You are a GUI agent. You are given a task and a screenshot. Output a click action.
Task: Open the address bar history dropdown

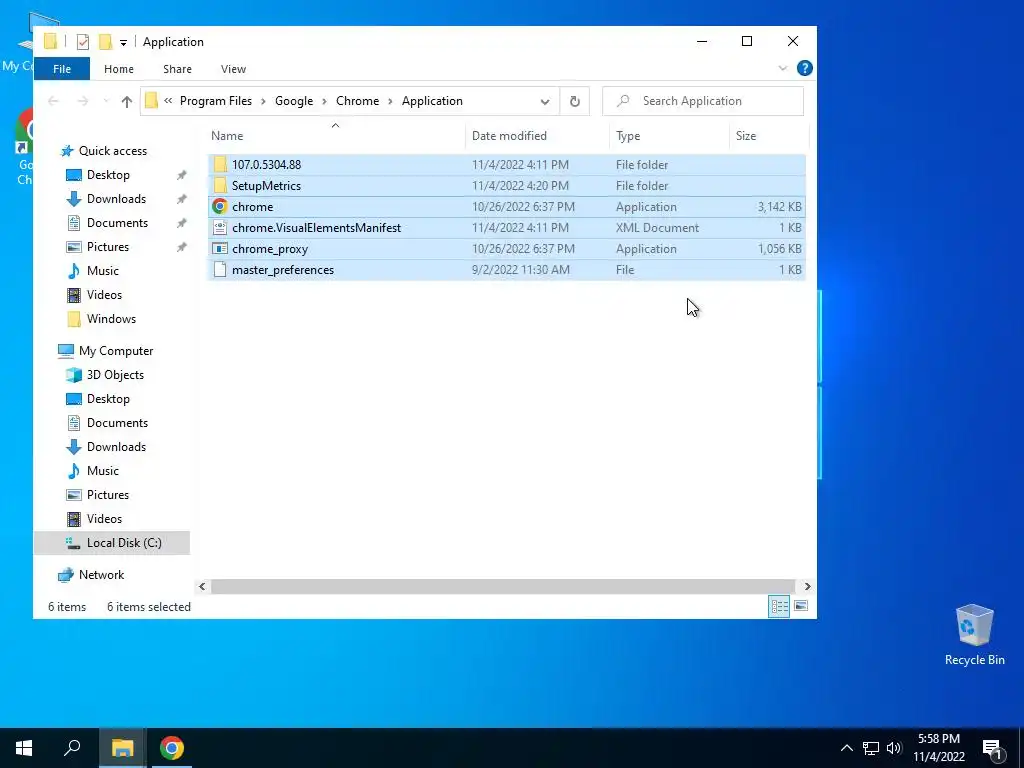545,101
